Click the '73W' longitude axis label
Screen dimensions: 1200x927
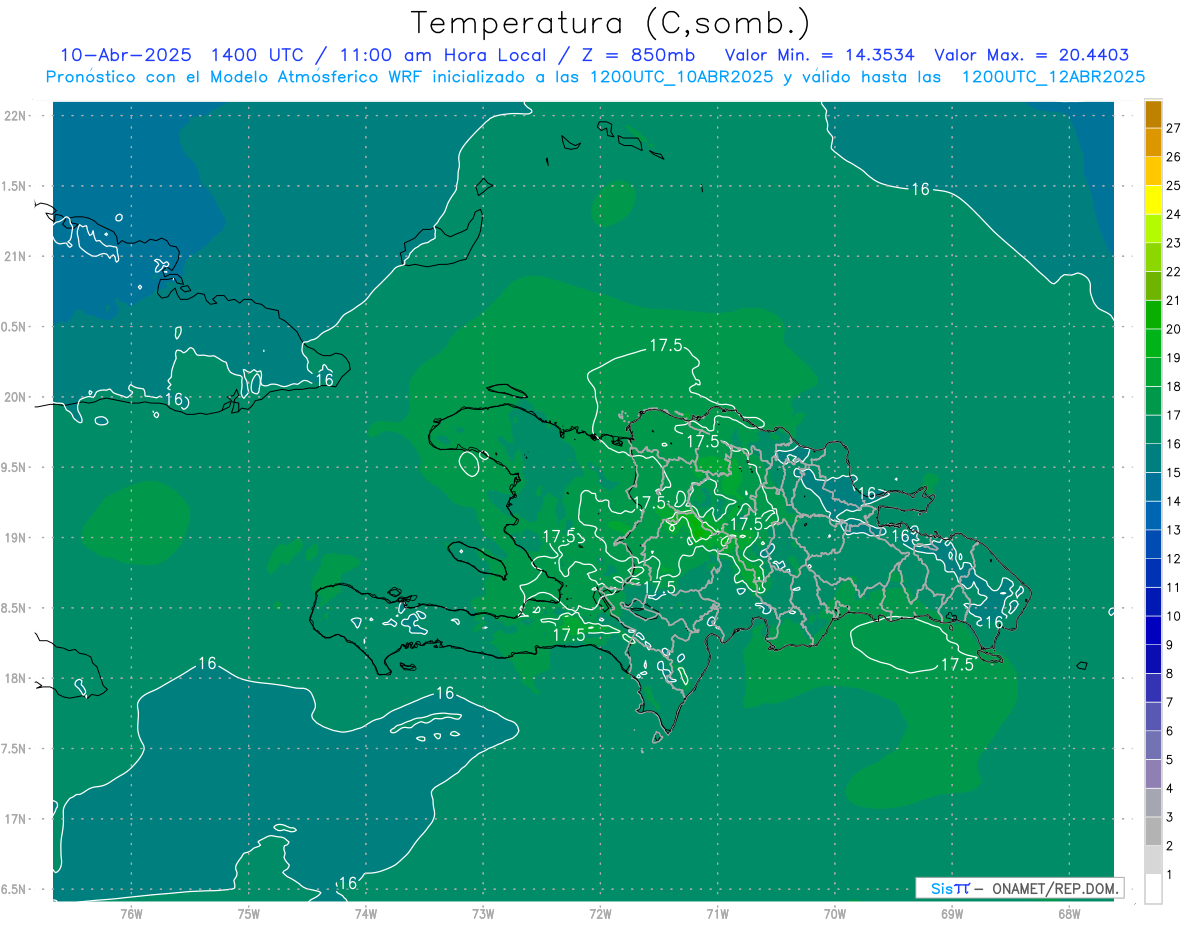(483, 914)
